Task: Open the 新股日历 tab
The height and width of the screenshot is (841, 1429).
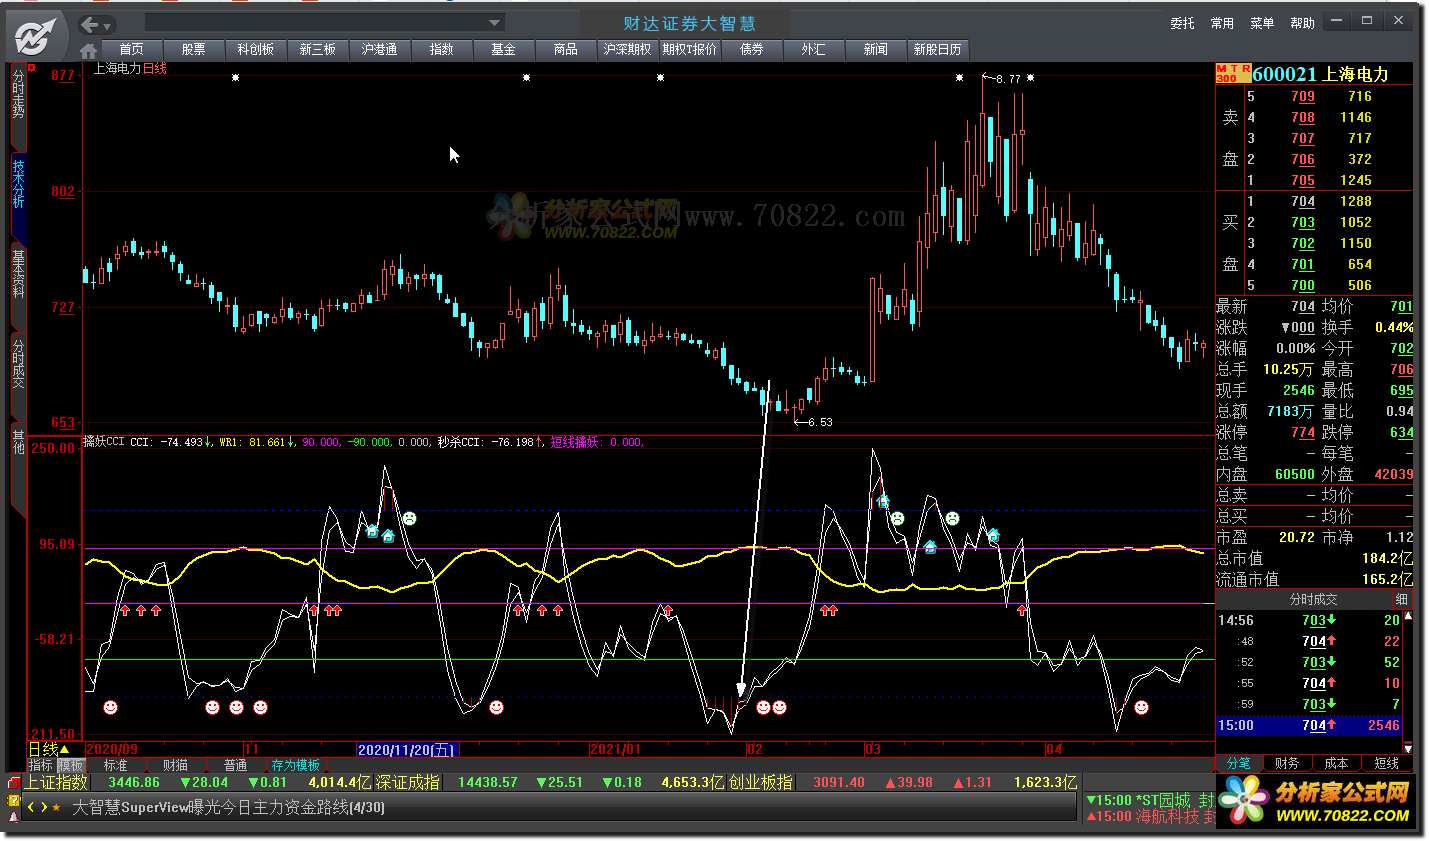Action: pyautogui.click(x=937, y=49)
